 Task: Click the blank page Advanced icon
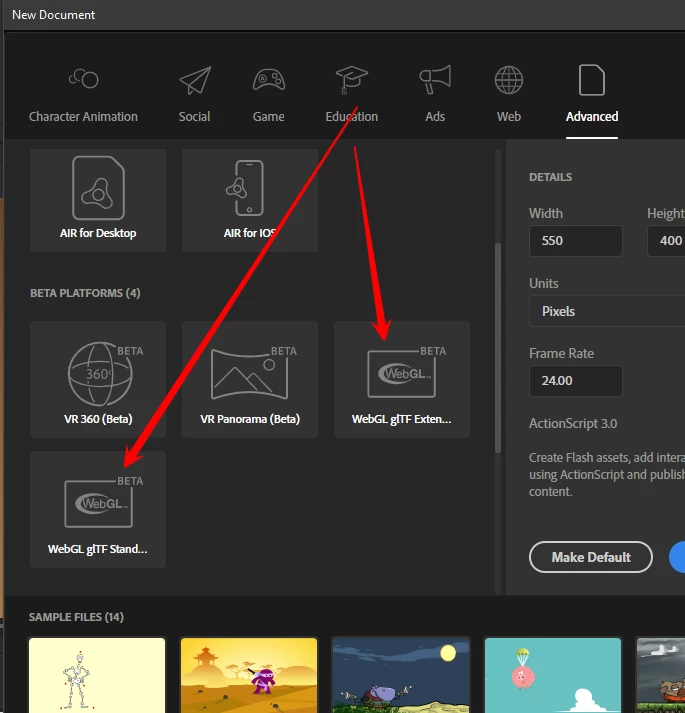(x=592, y=80)
